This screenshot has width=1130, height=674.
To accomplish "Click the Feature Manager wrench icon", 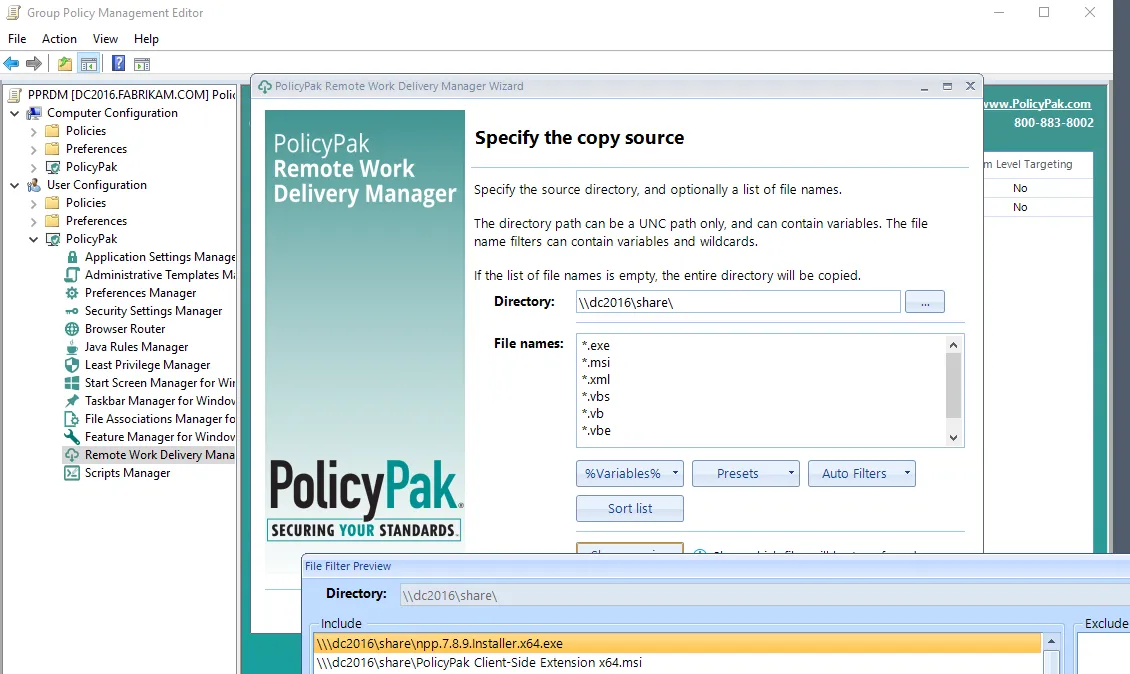I will click(x=72, y=437).
